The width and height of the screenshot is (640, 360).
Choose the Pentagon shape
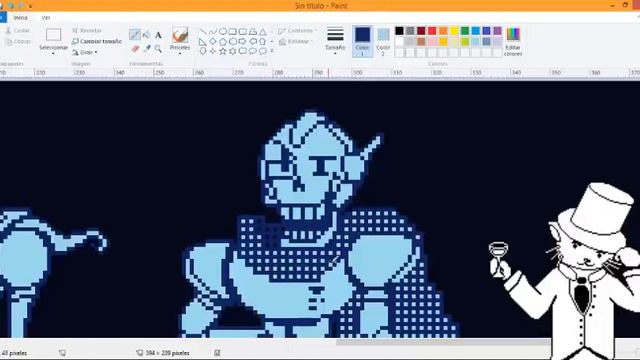click(x=223, y=42)
